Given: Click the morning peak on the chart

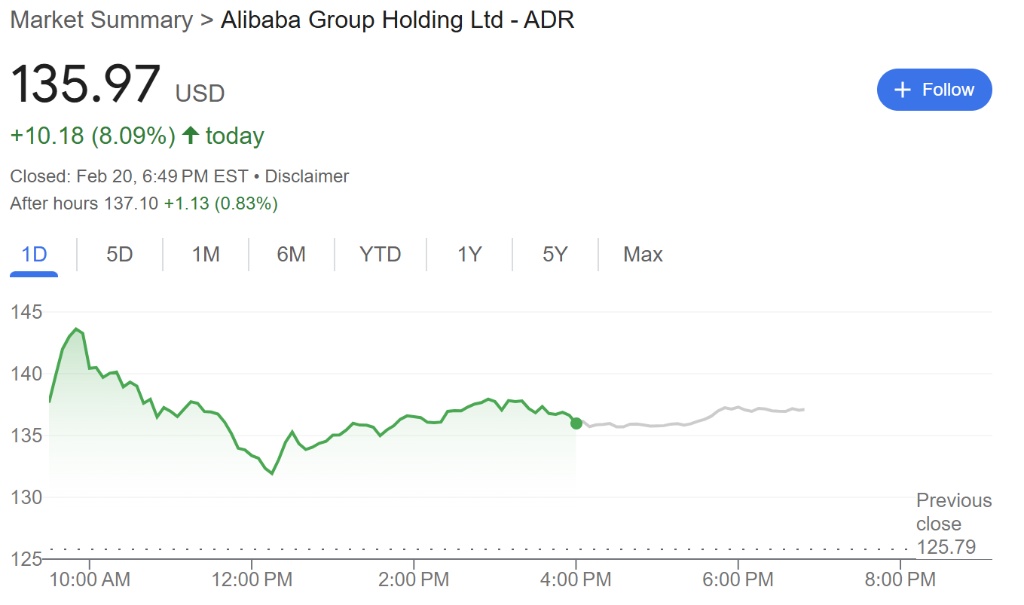Looking at the screenshot, I should [x=77, y=329].
